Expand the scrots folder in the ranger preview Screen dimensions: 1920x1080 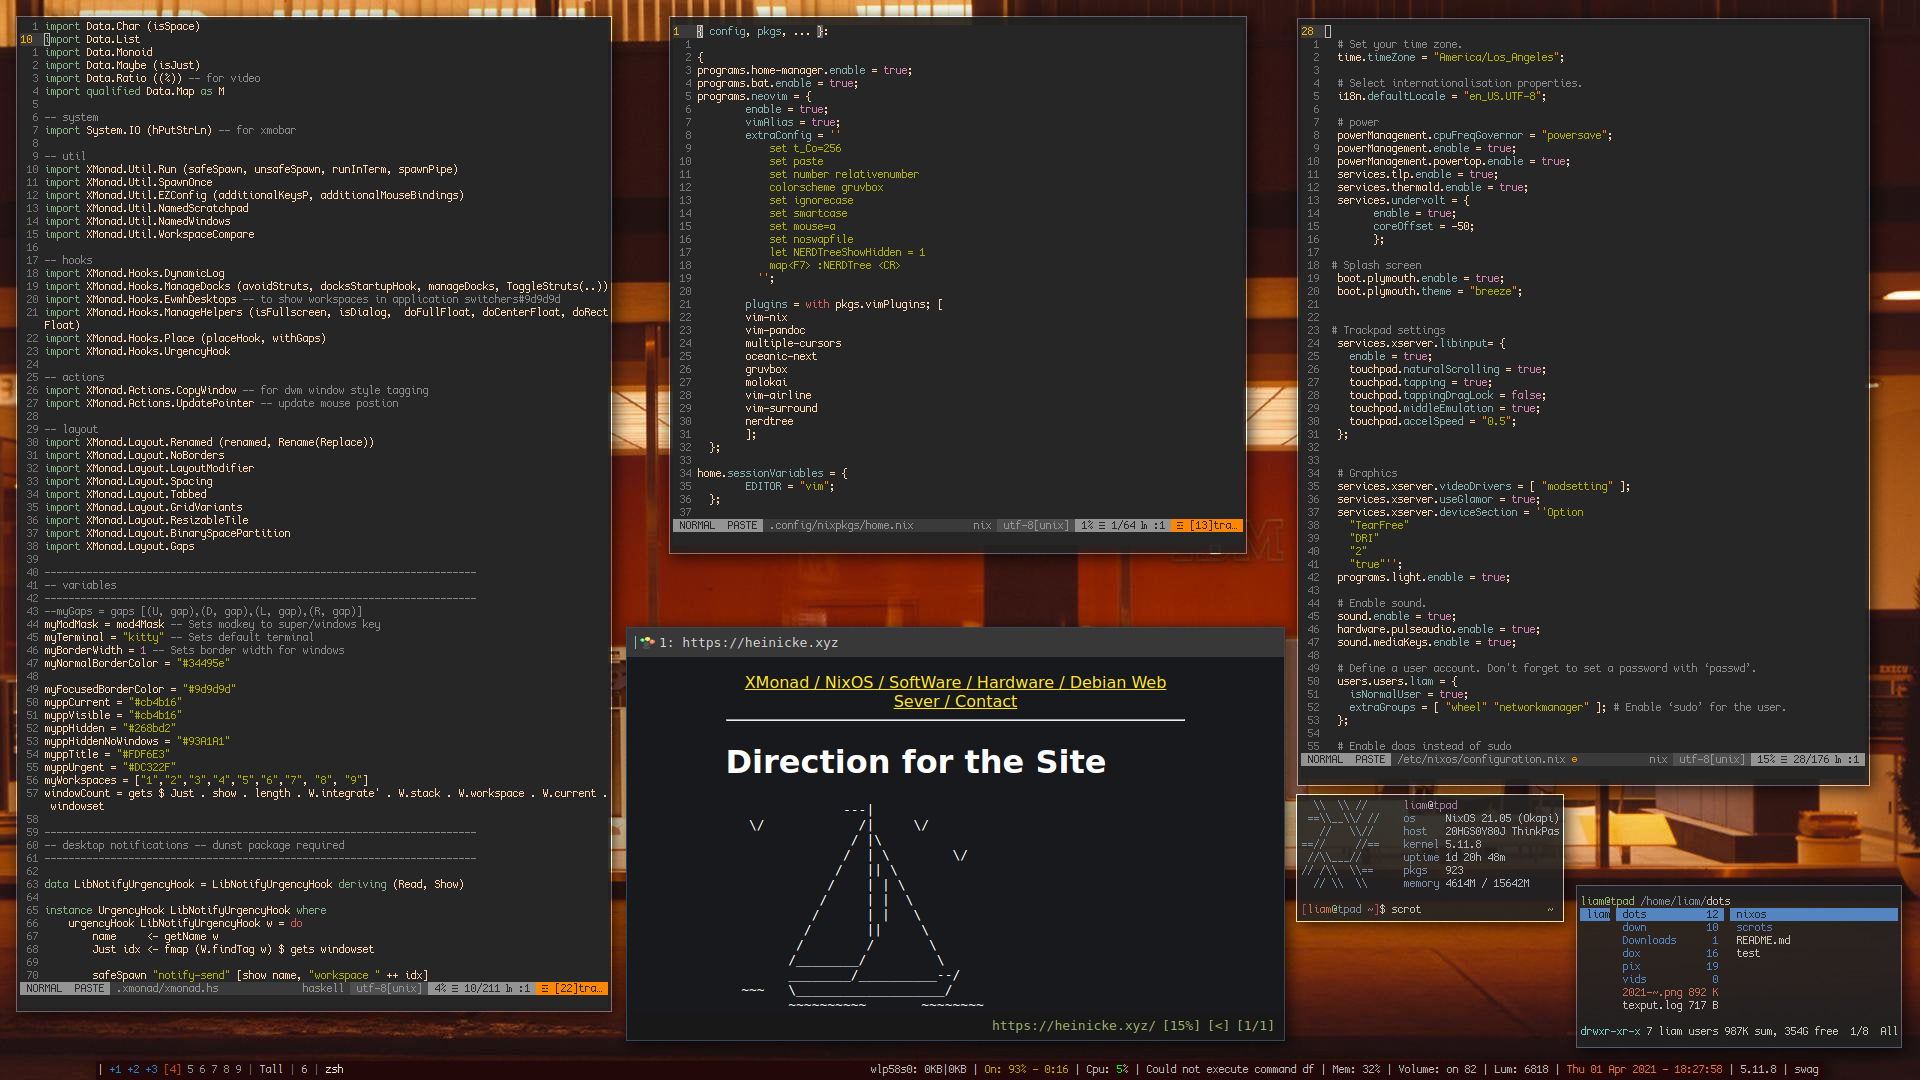(1753, 928)
